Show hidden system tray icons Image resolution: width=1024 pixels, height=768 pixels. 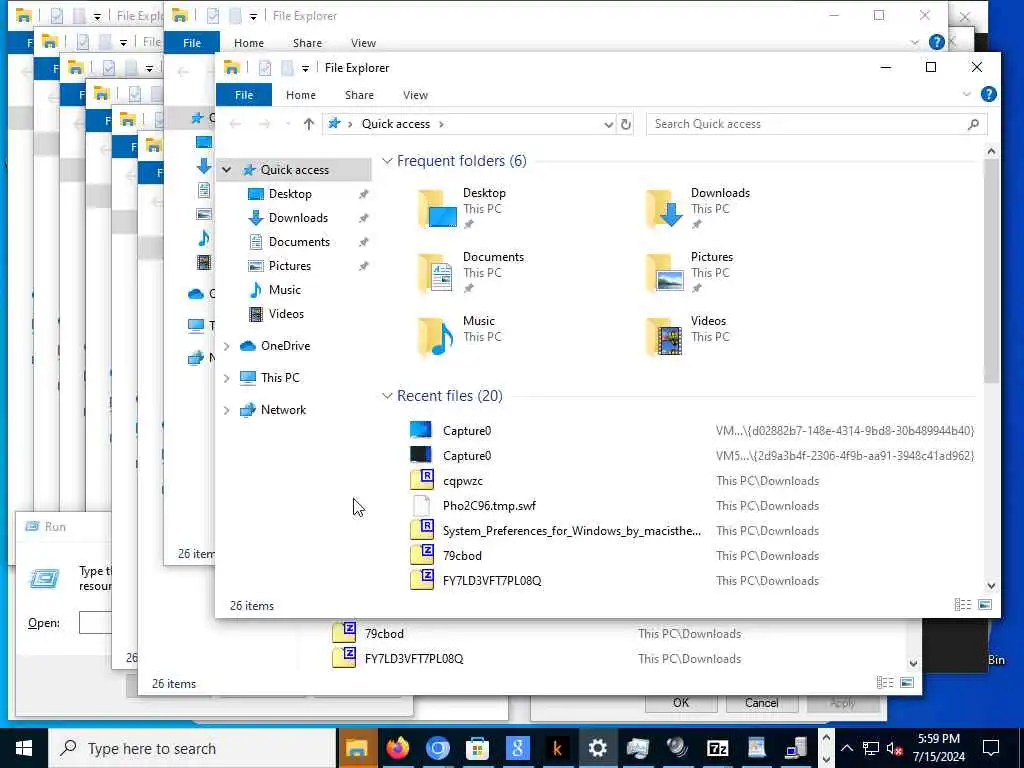tap(846, 748)
